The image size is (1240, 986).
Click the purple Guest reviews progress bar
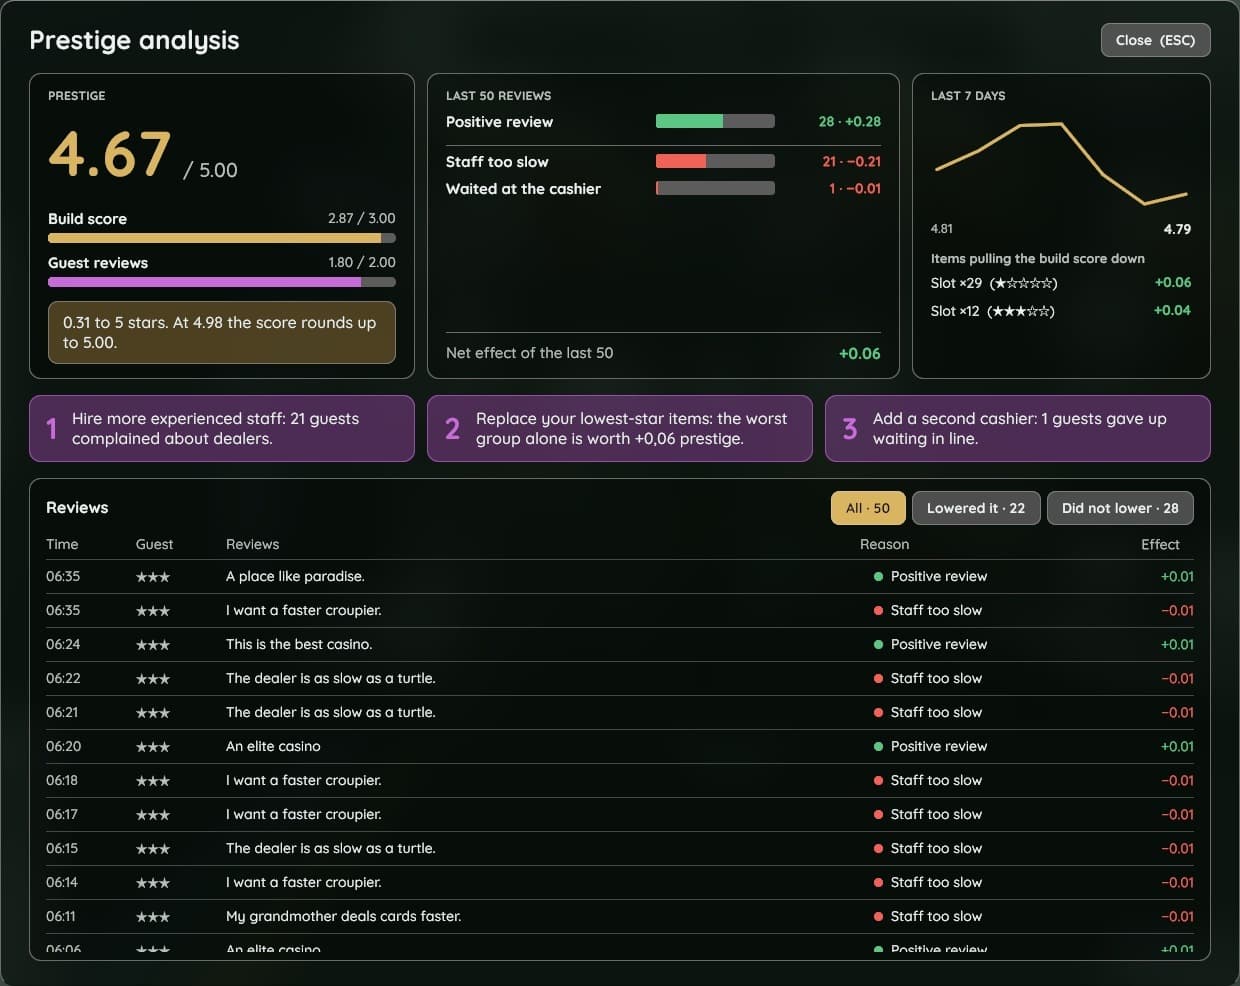[x=222, y=282]
